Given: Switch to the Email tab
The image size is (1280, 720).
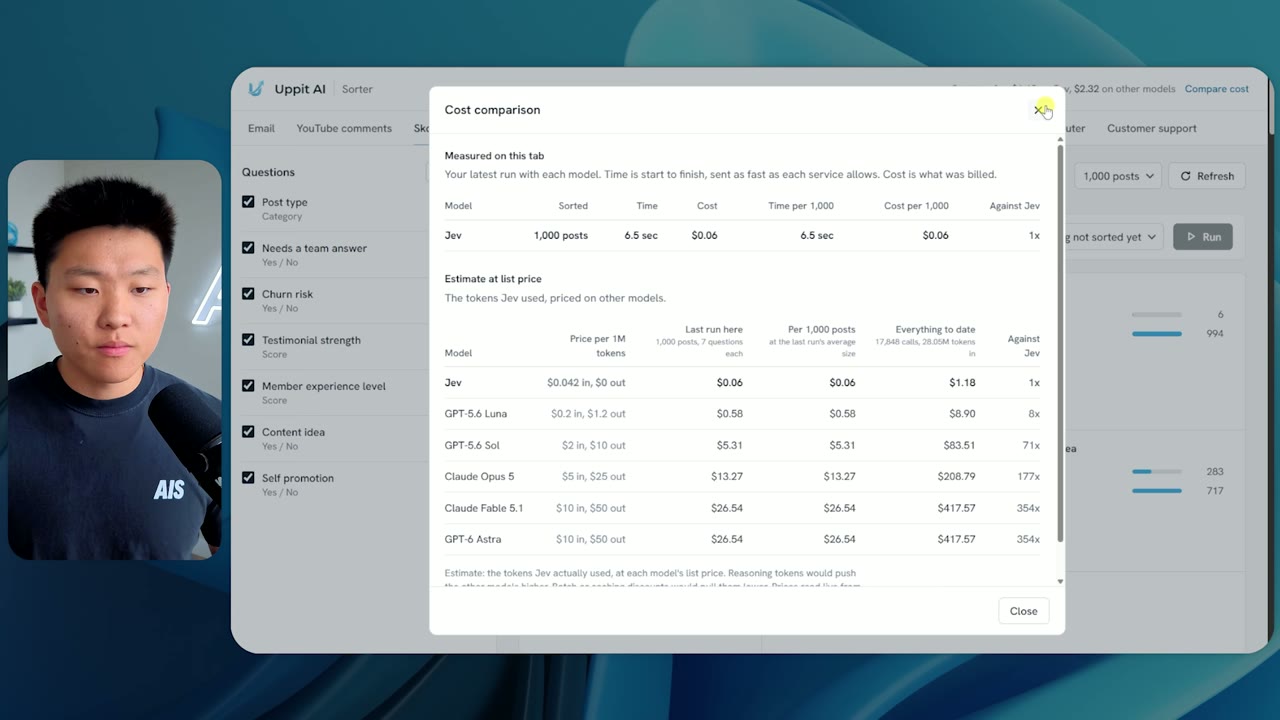Looking at the screenshot, I should 261,128.
